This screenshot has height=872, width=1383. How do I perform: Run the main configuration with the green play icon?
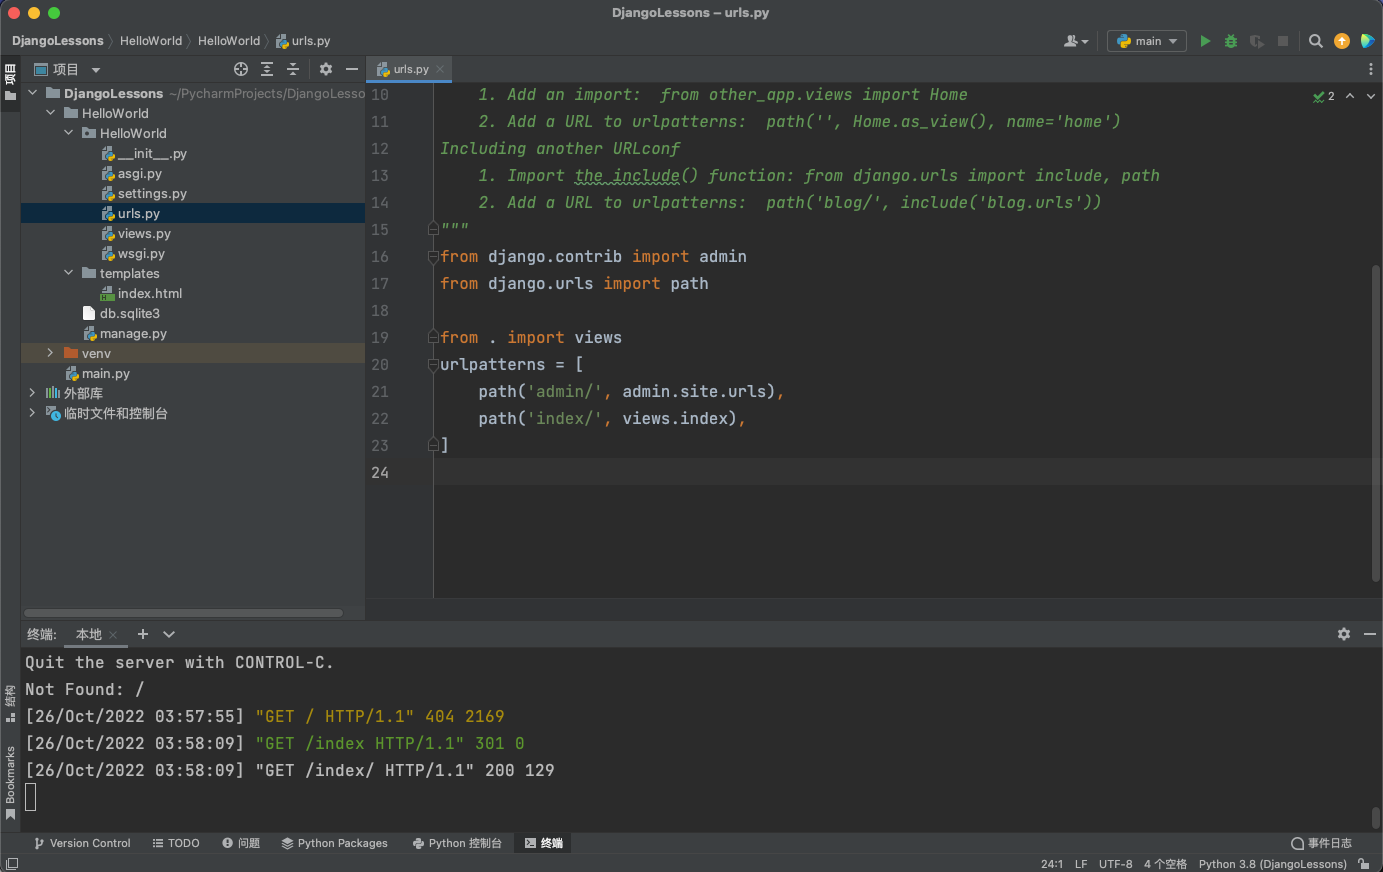click(x=1205, y=41)
